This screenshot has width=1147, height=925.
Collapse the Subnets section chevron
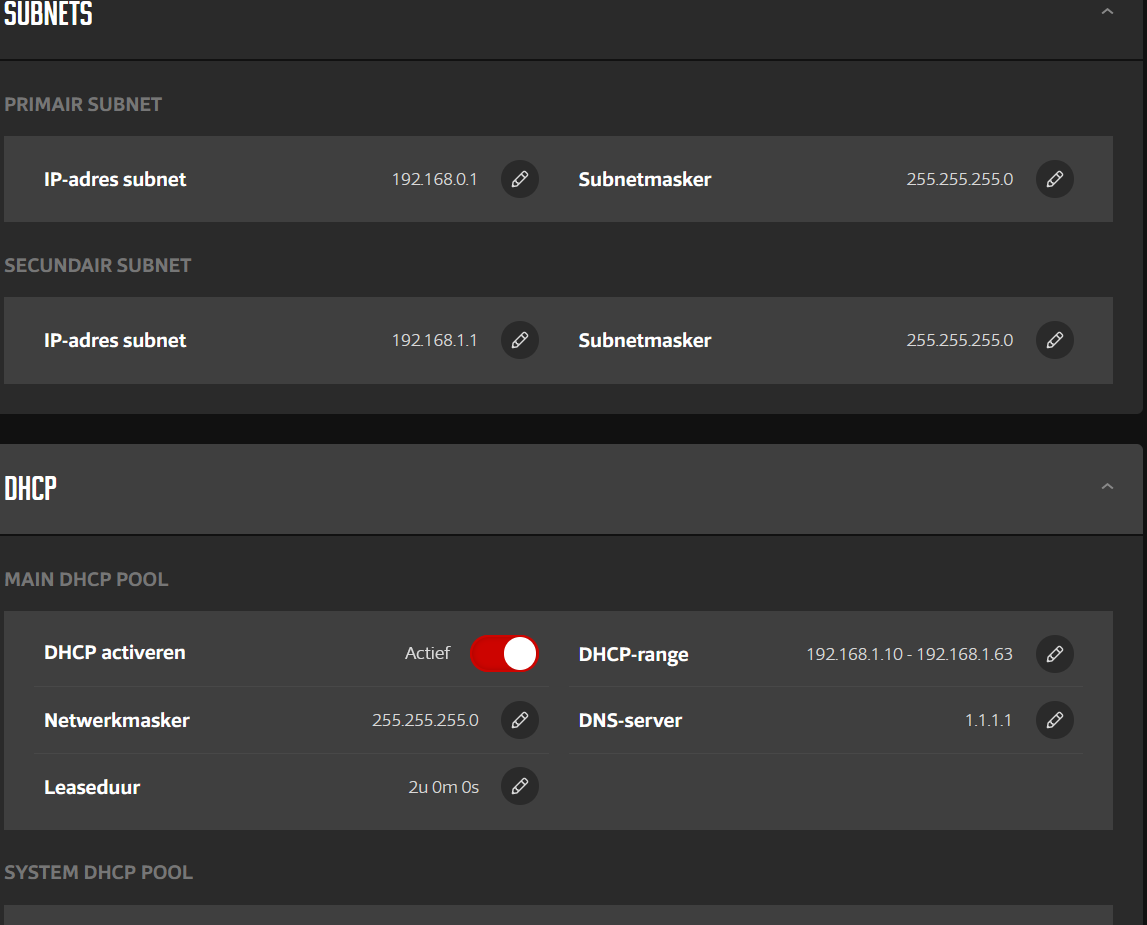tap(1107, 12)
